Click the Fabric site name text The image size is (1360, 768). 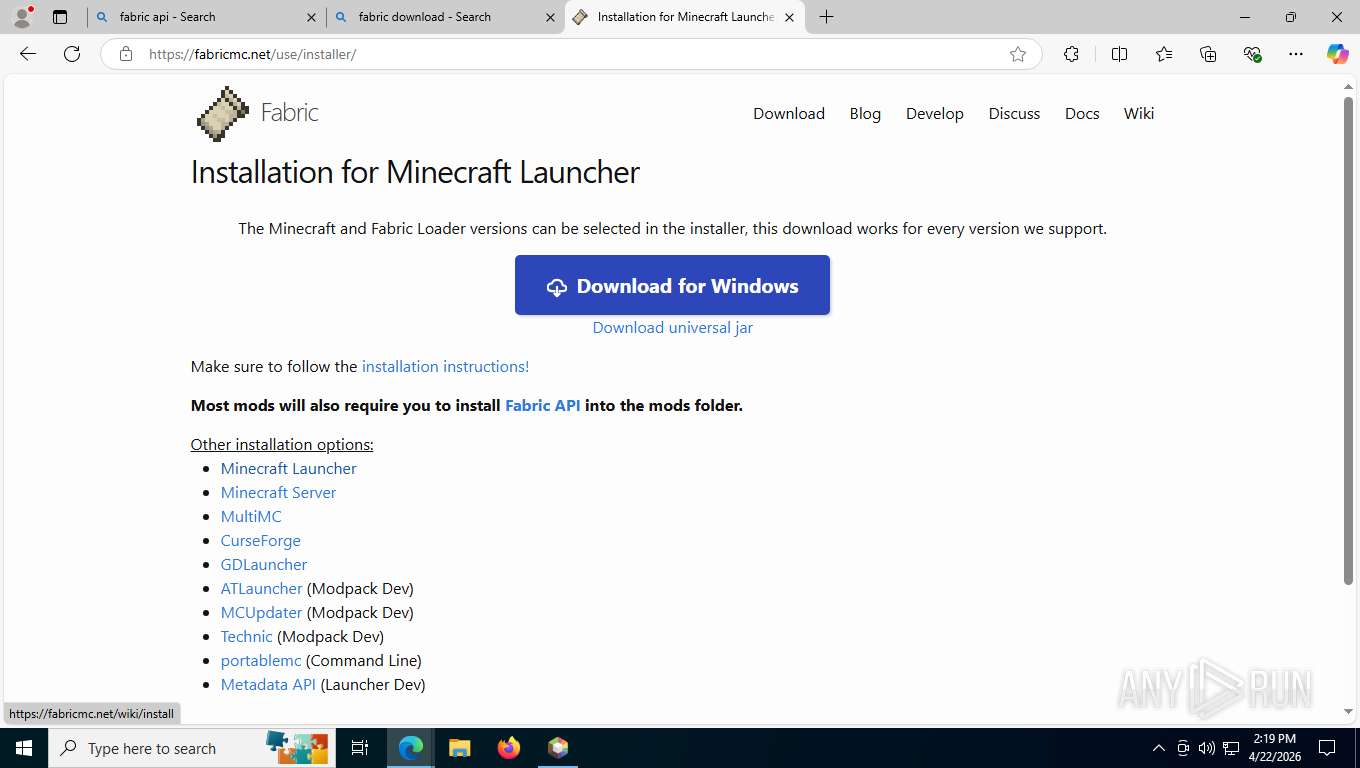(290, 112)
